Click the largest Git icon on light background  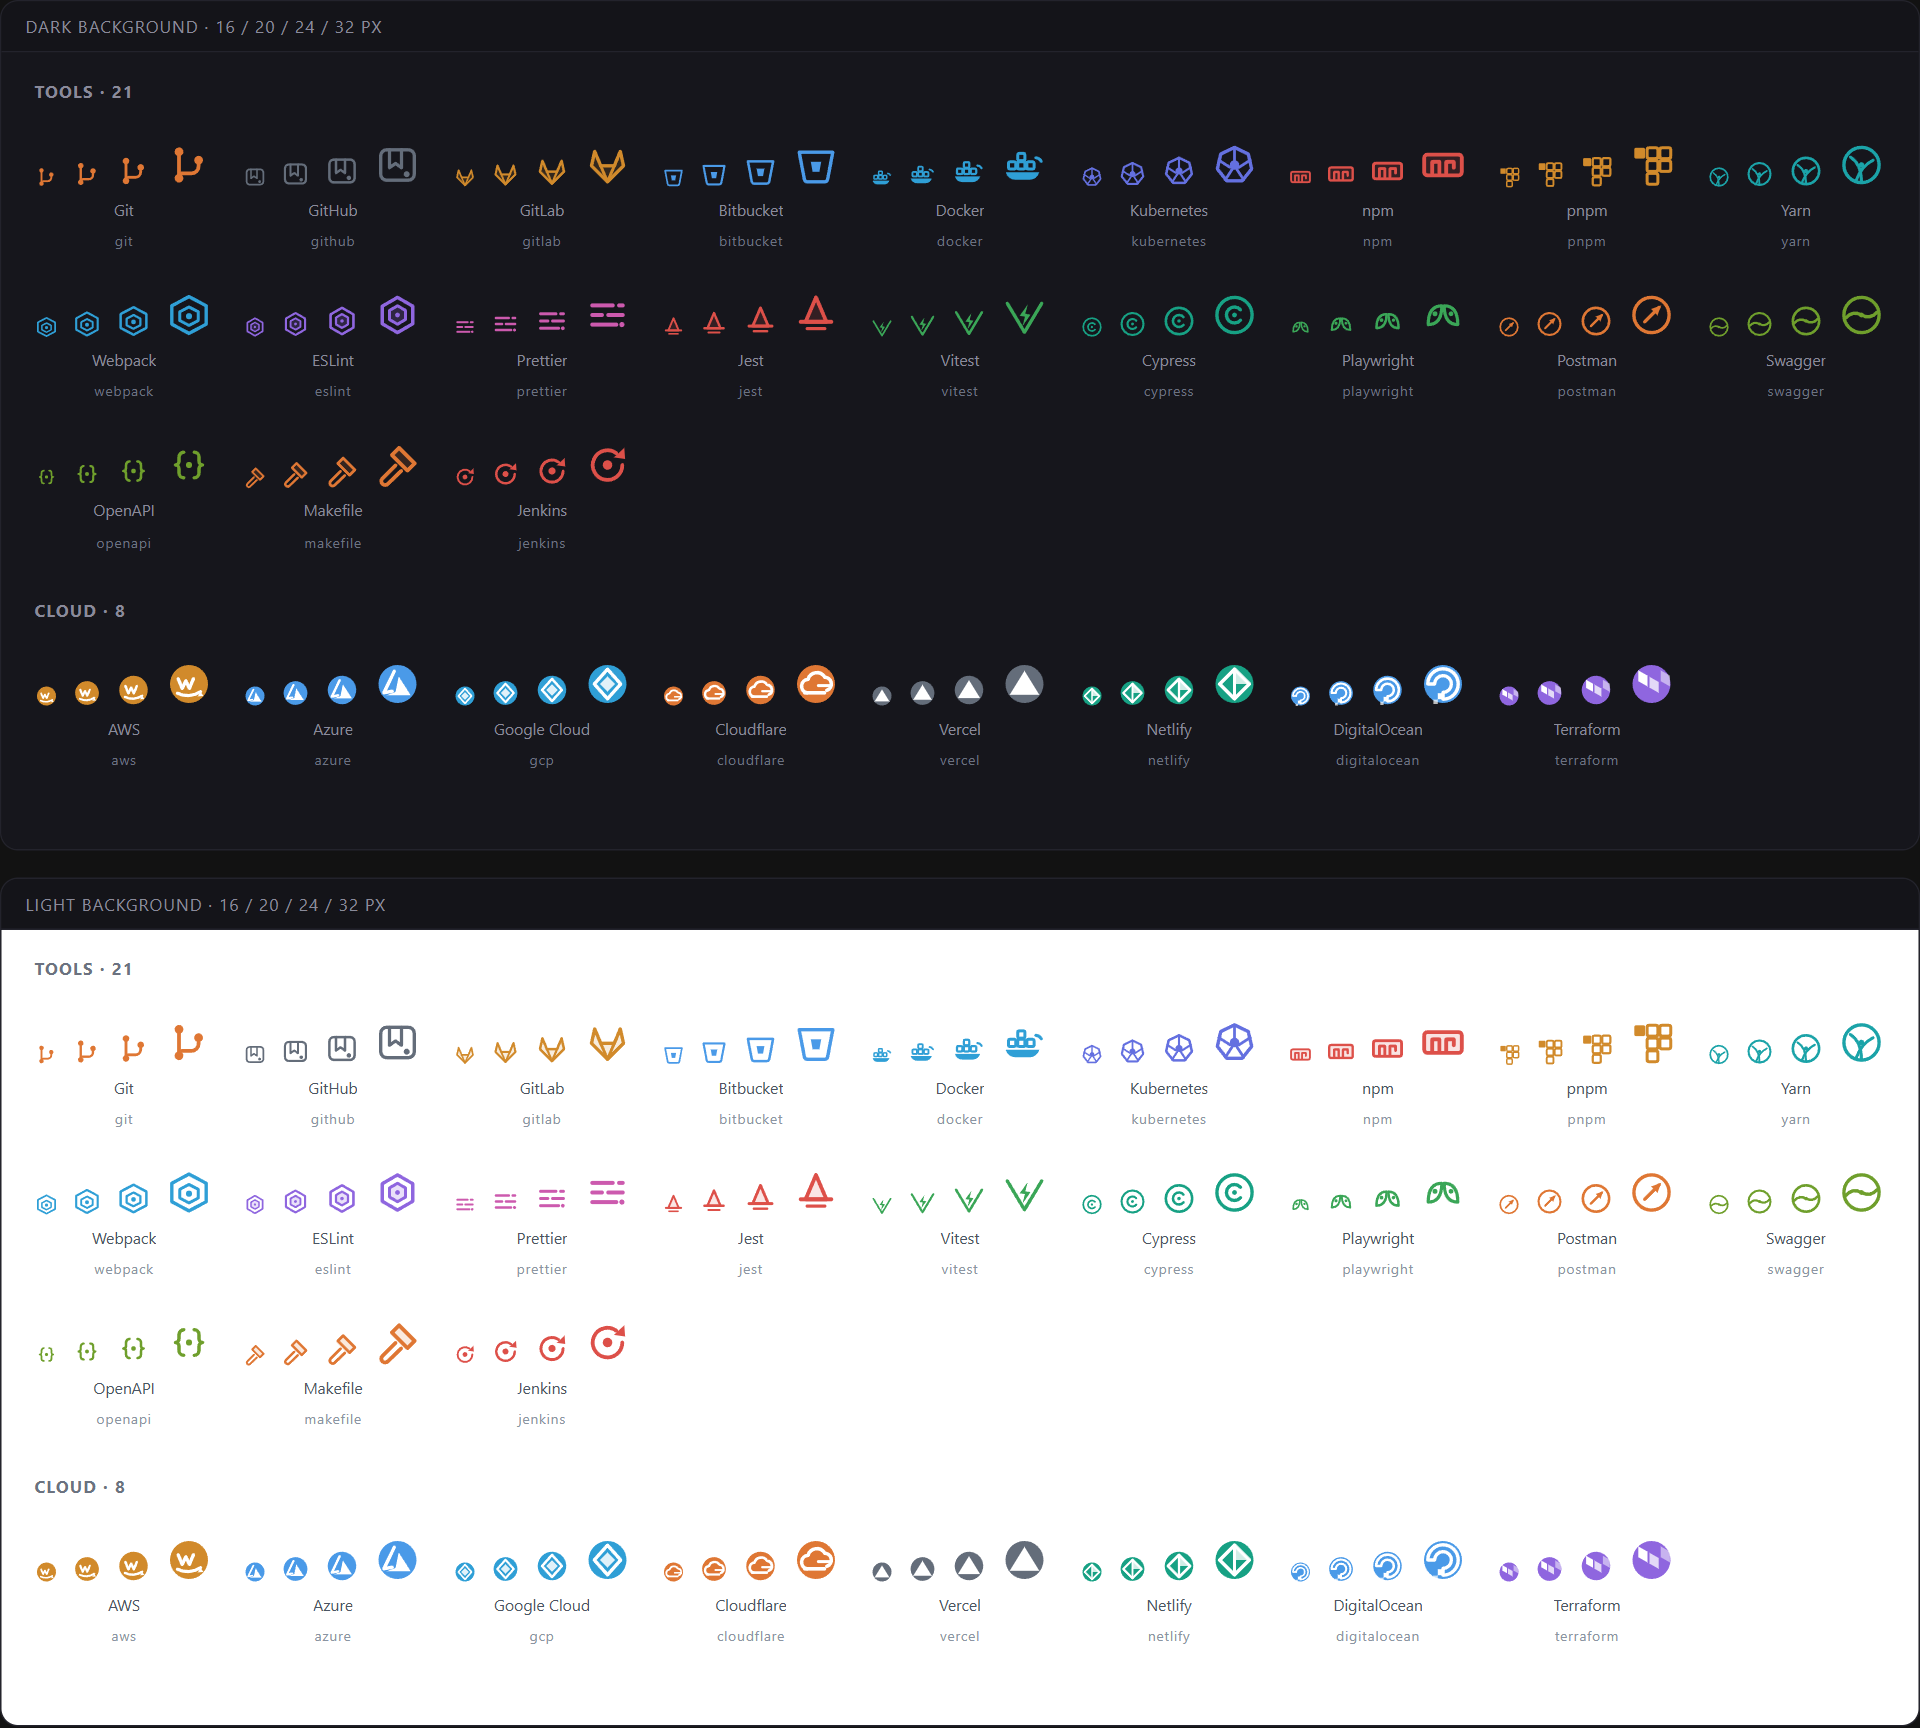click(x=188, y=1042)
